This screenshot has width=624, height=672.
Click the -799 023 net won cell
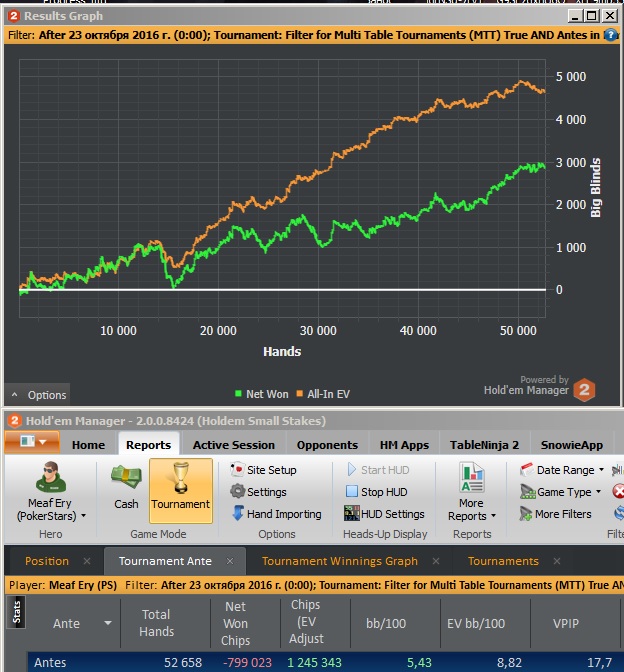tap(247, 663)
